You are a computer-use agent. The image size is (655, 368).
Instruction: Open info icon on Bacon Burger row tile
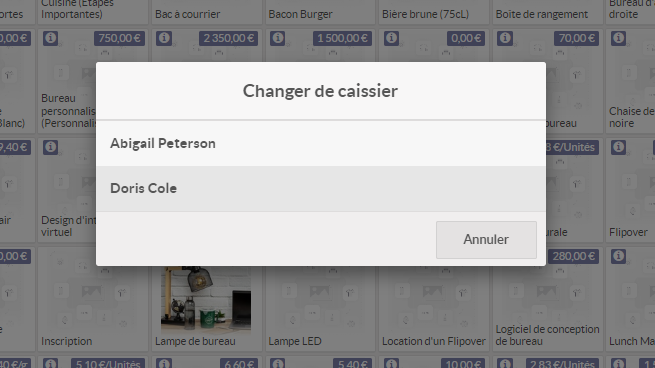click(277, 38)
